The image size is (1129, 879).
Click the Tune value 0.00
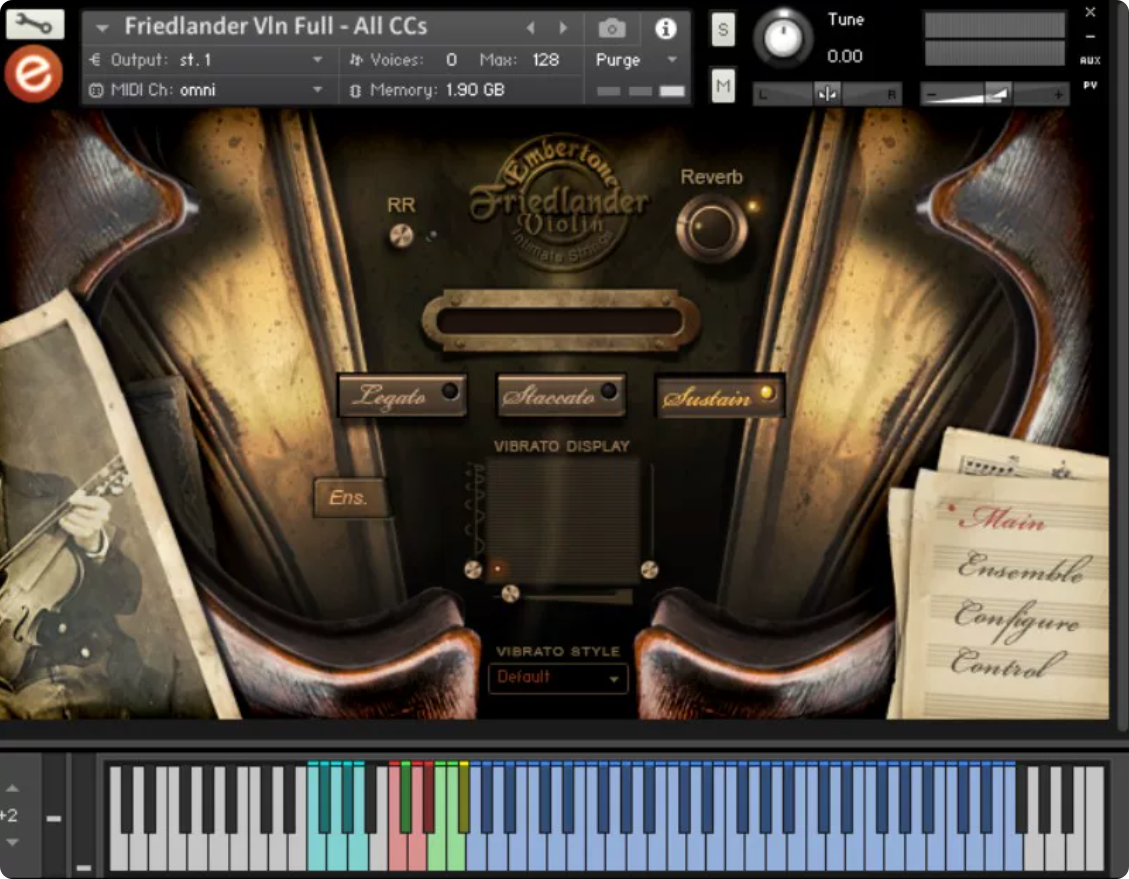click(x=845, y=56)
